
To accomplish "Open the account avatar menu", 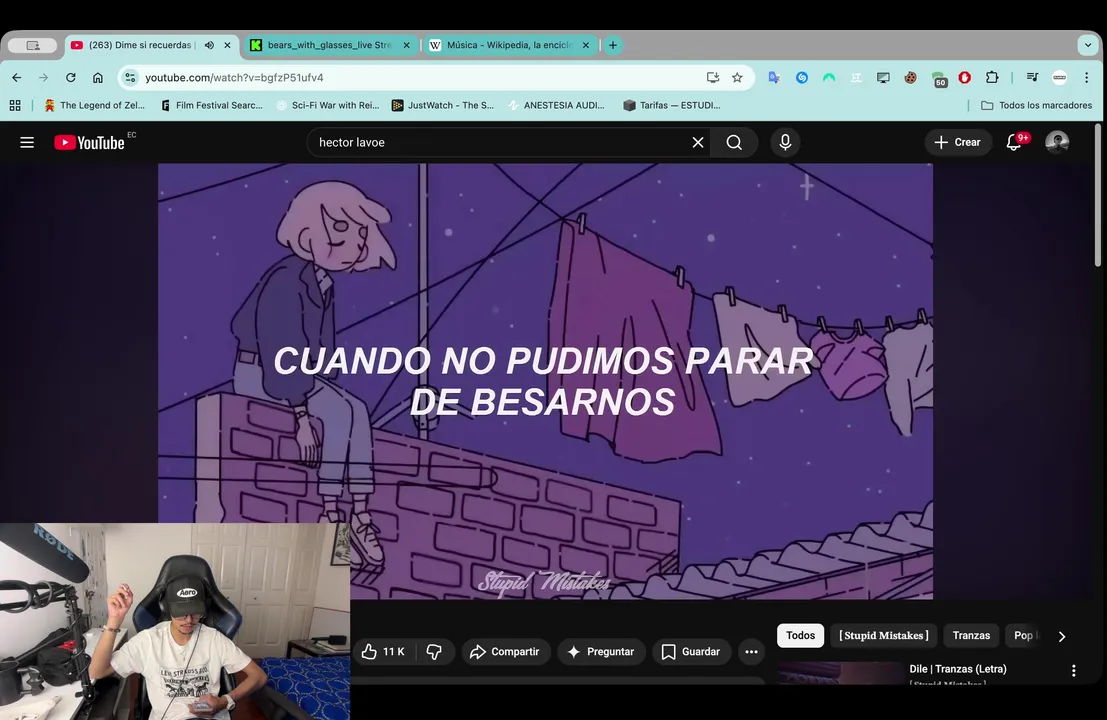I will point(1057,143).
